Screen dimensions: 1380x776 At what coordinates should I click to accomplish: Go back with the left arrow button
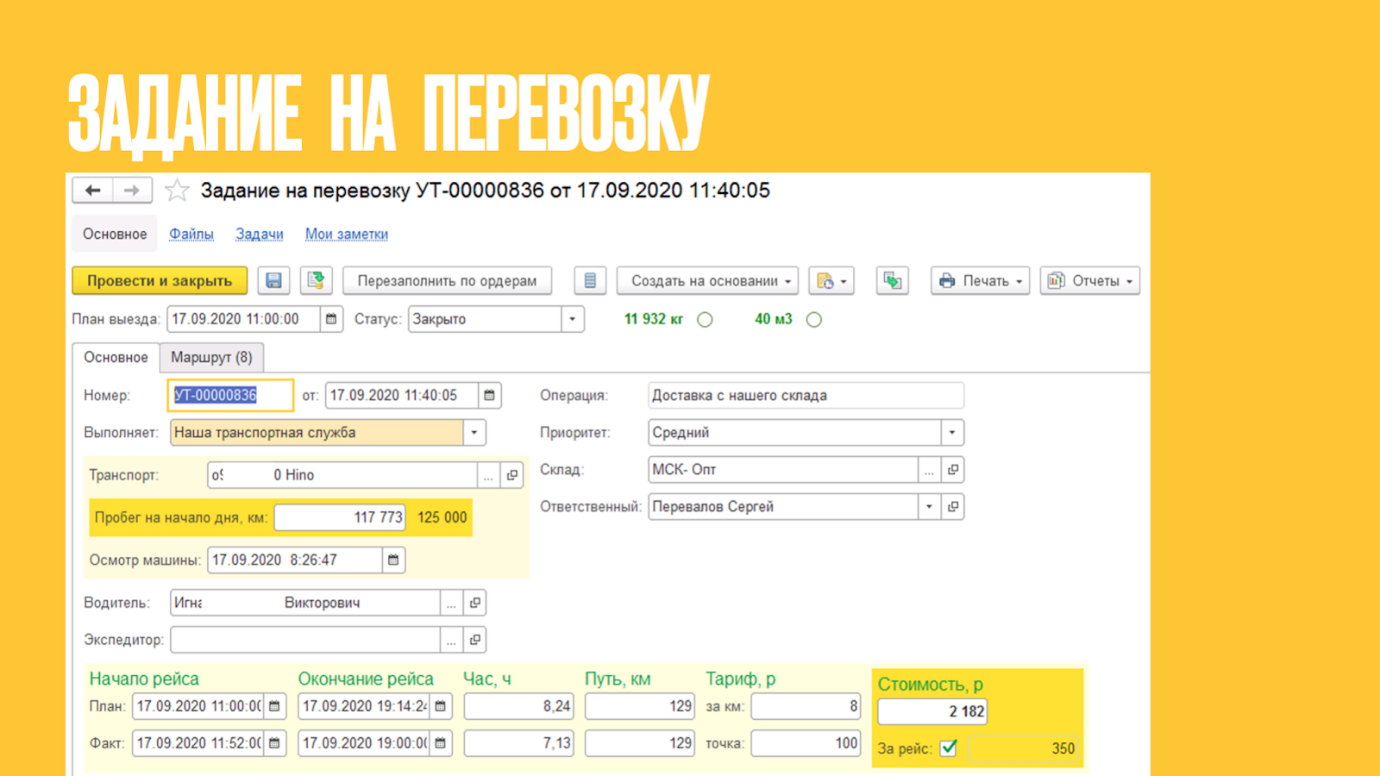[93, 190]
